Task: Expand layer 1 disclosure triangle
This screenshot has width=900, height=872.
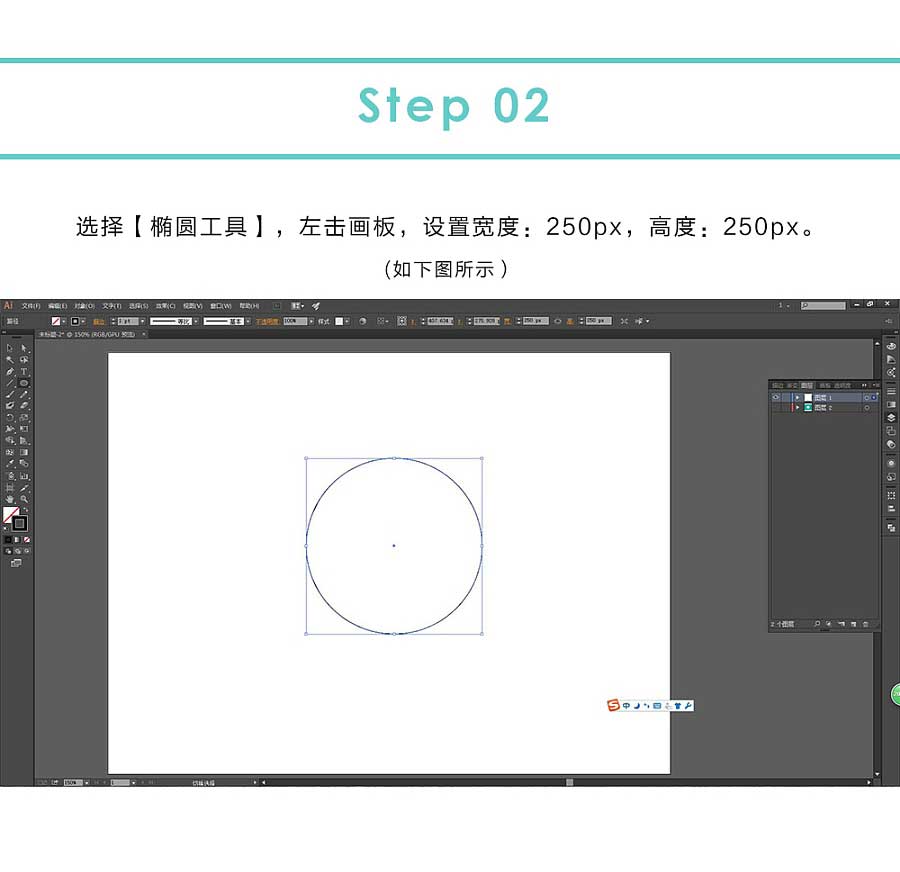Action: (x=797, y=397)
